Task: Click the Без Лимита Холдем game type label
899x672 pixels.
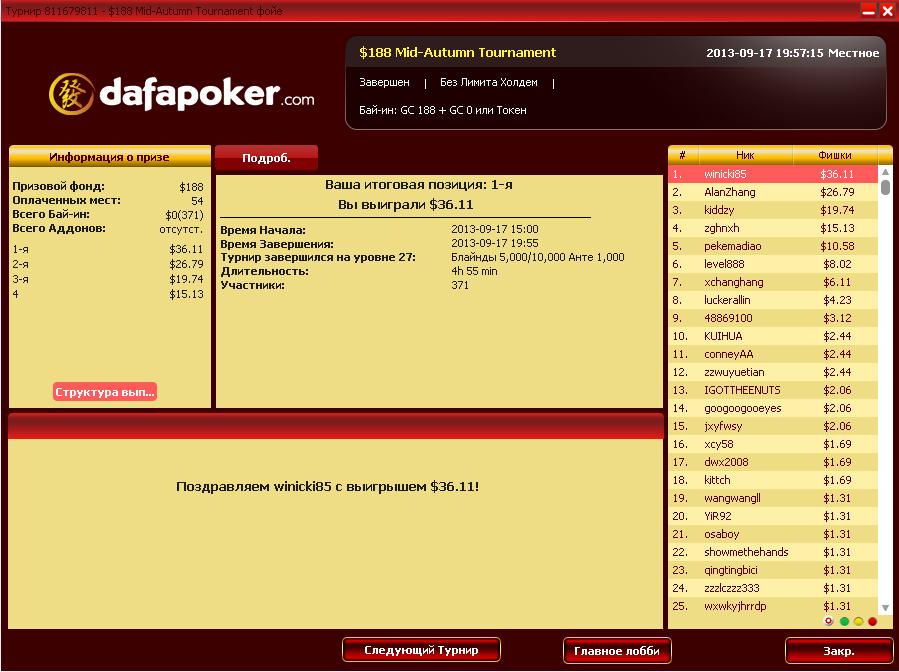Action: pyautogui.click(x=488, y=83)
